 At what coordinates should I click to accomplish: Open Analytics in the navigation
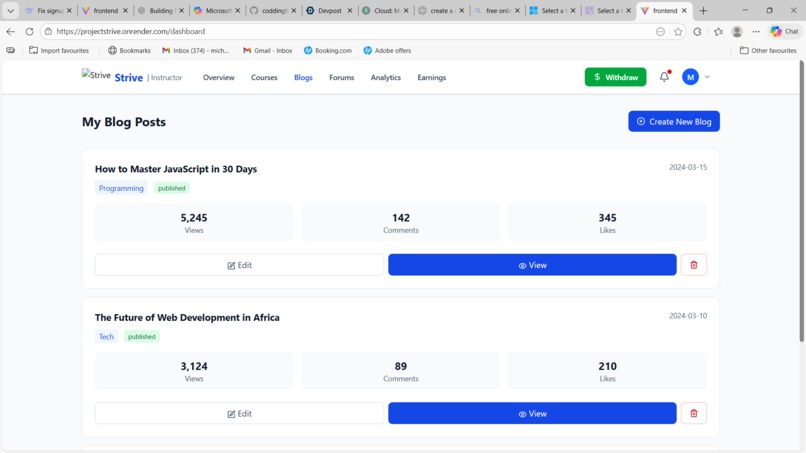[386, 77]
